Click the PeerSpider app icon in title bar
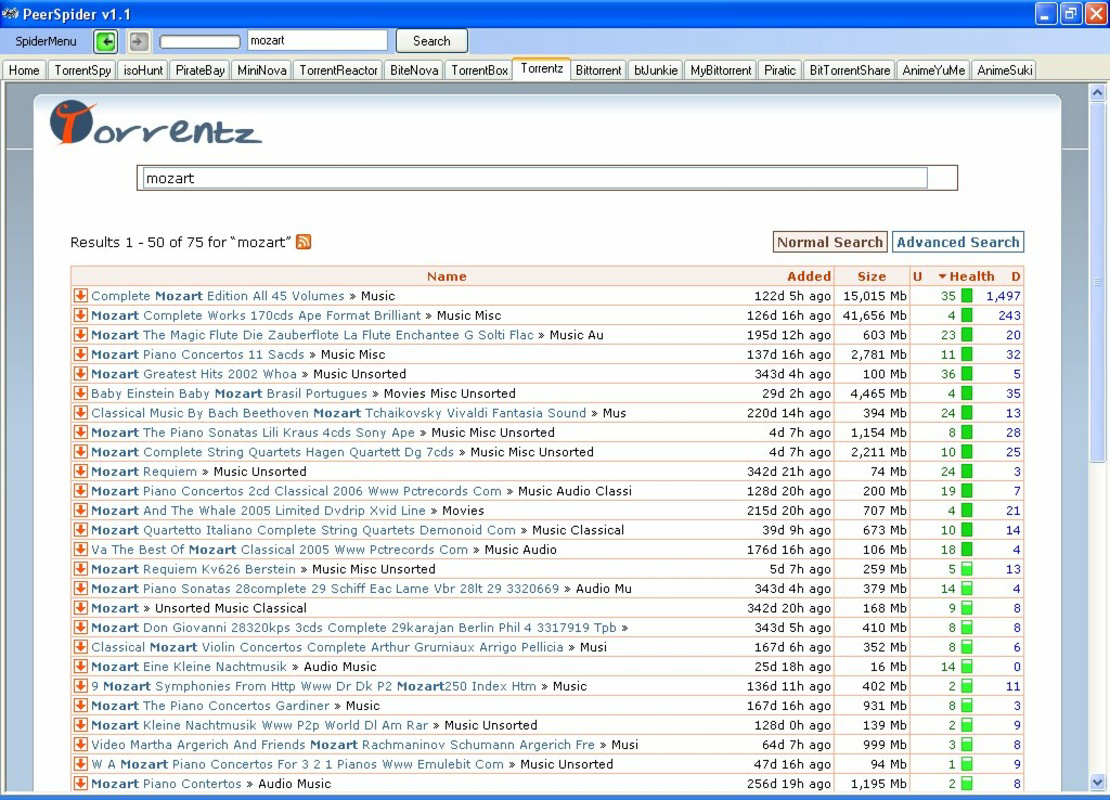 (10, 13)
